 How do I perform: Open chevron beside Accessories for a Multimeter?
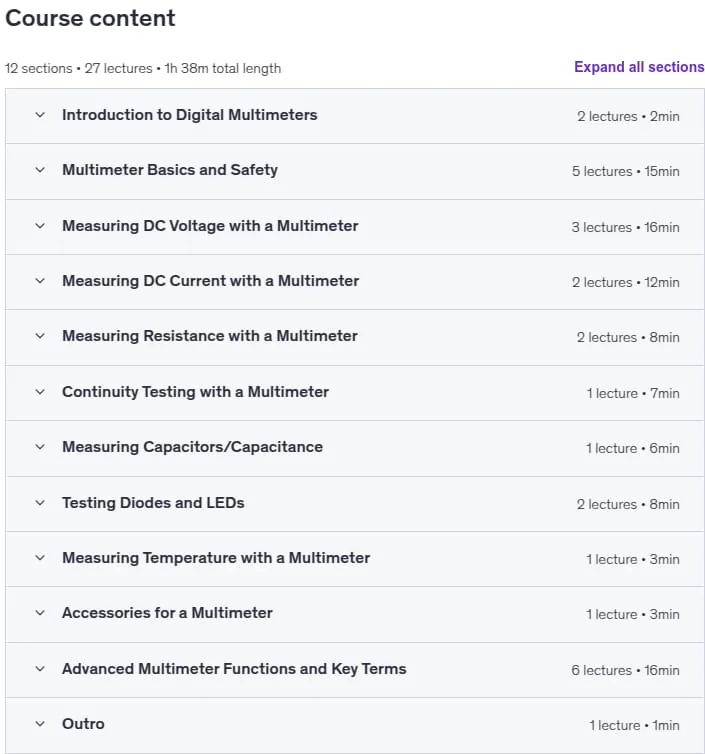pyautogui.click(x=40, y=613)
